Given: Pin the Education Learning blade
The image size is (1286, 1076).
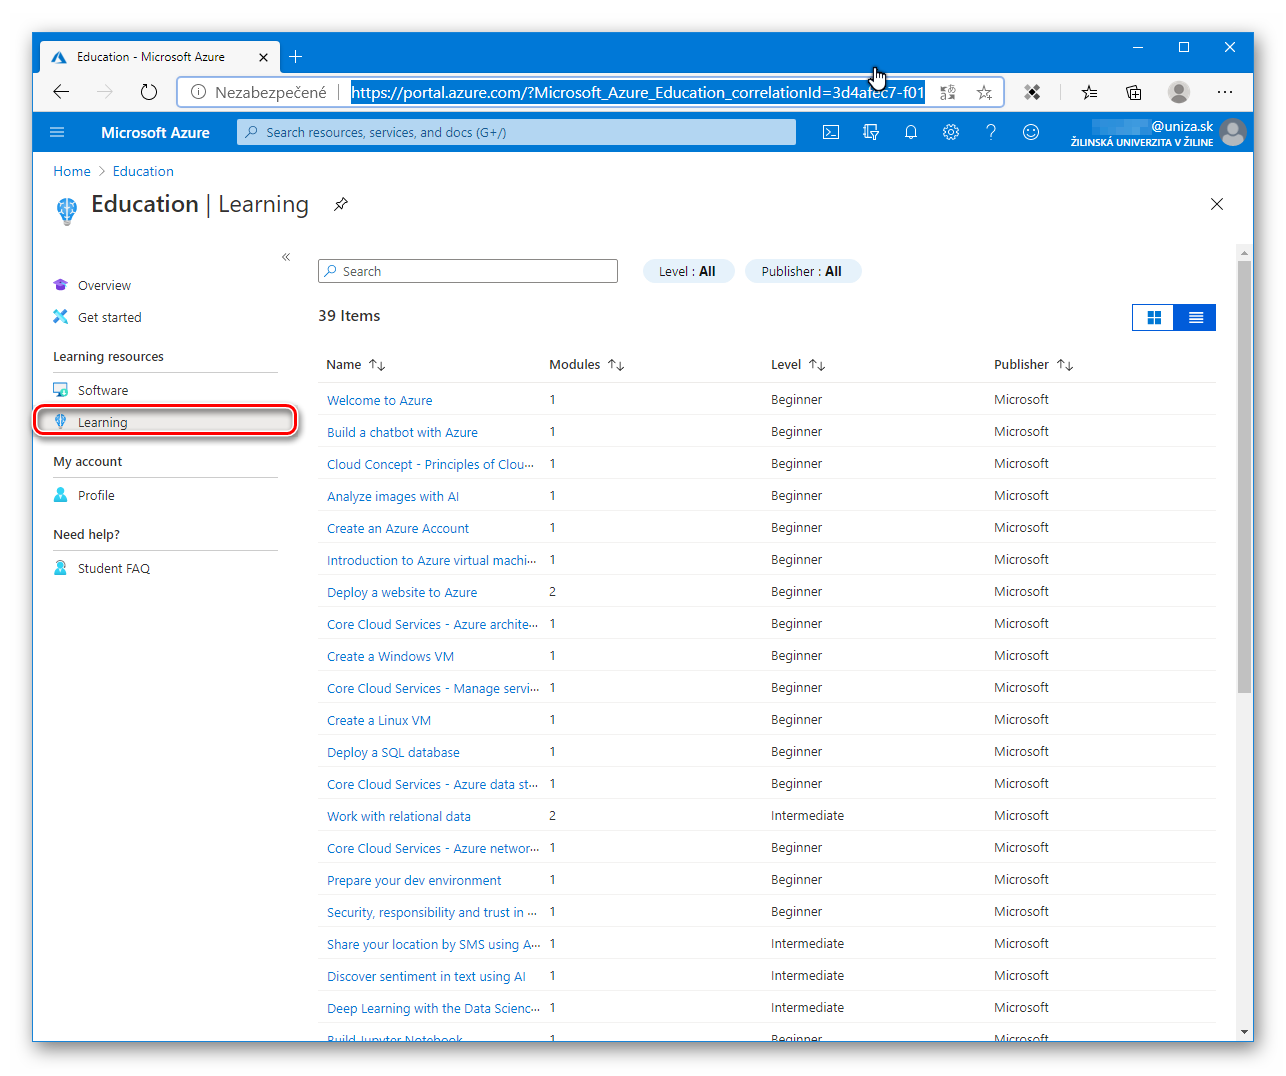Looking at the screenshot, I should pyautogui.click(x=340, y=204).
